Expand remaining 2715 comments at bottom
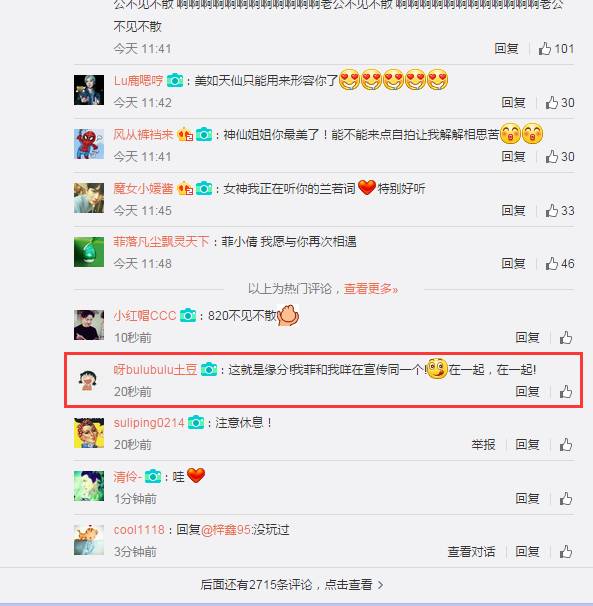This screenshot has width=593, height=606. pyautogui.click(x=292, y=584)
